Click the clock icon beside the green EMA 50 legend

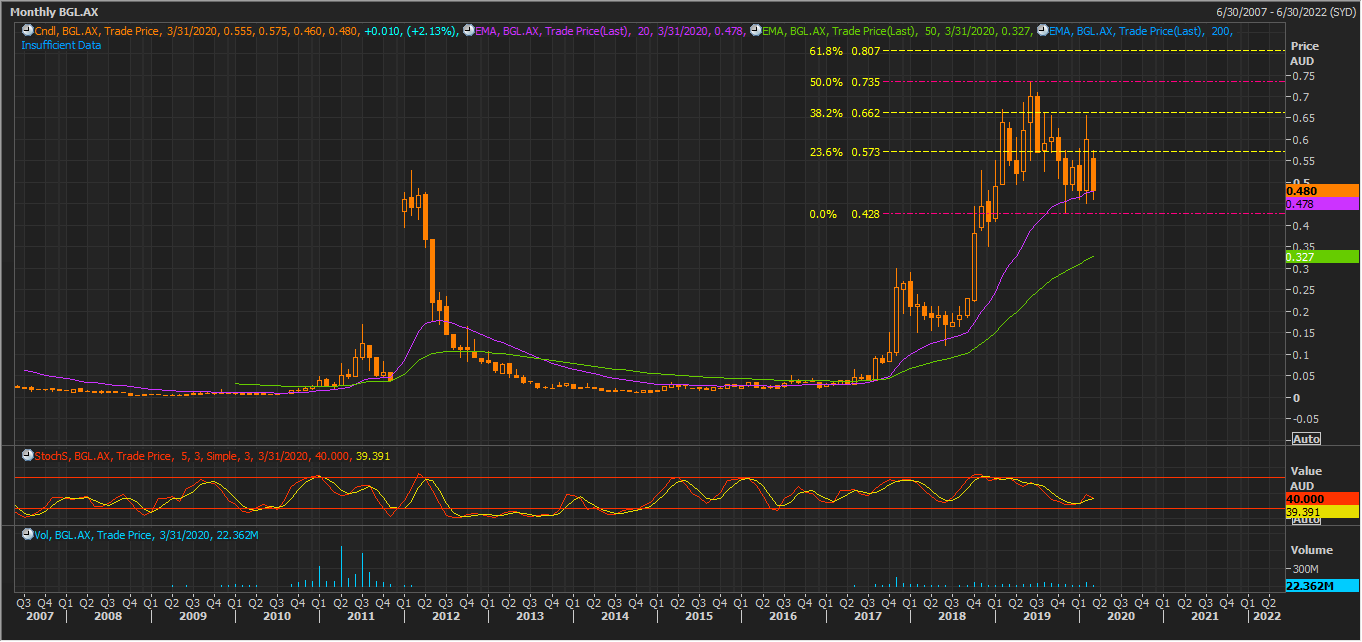pyautogui.click(x=756, y=32)
